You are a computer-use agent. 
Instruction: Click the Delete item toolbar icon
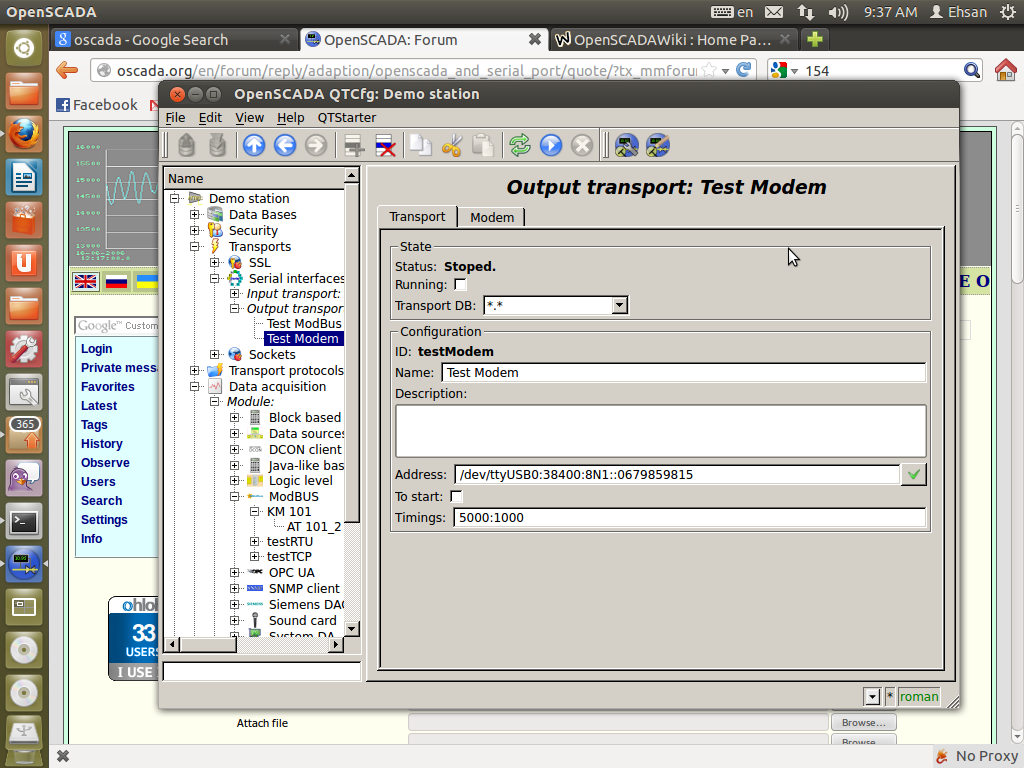click(384, 146)
